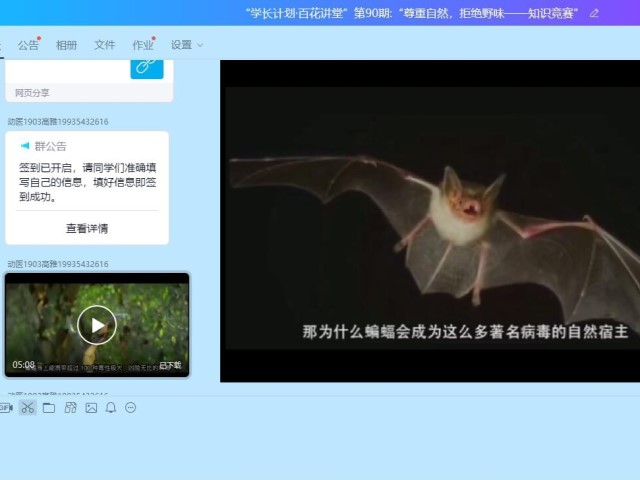Click the group announcement text body

pos(87,182)
